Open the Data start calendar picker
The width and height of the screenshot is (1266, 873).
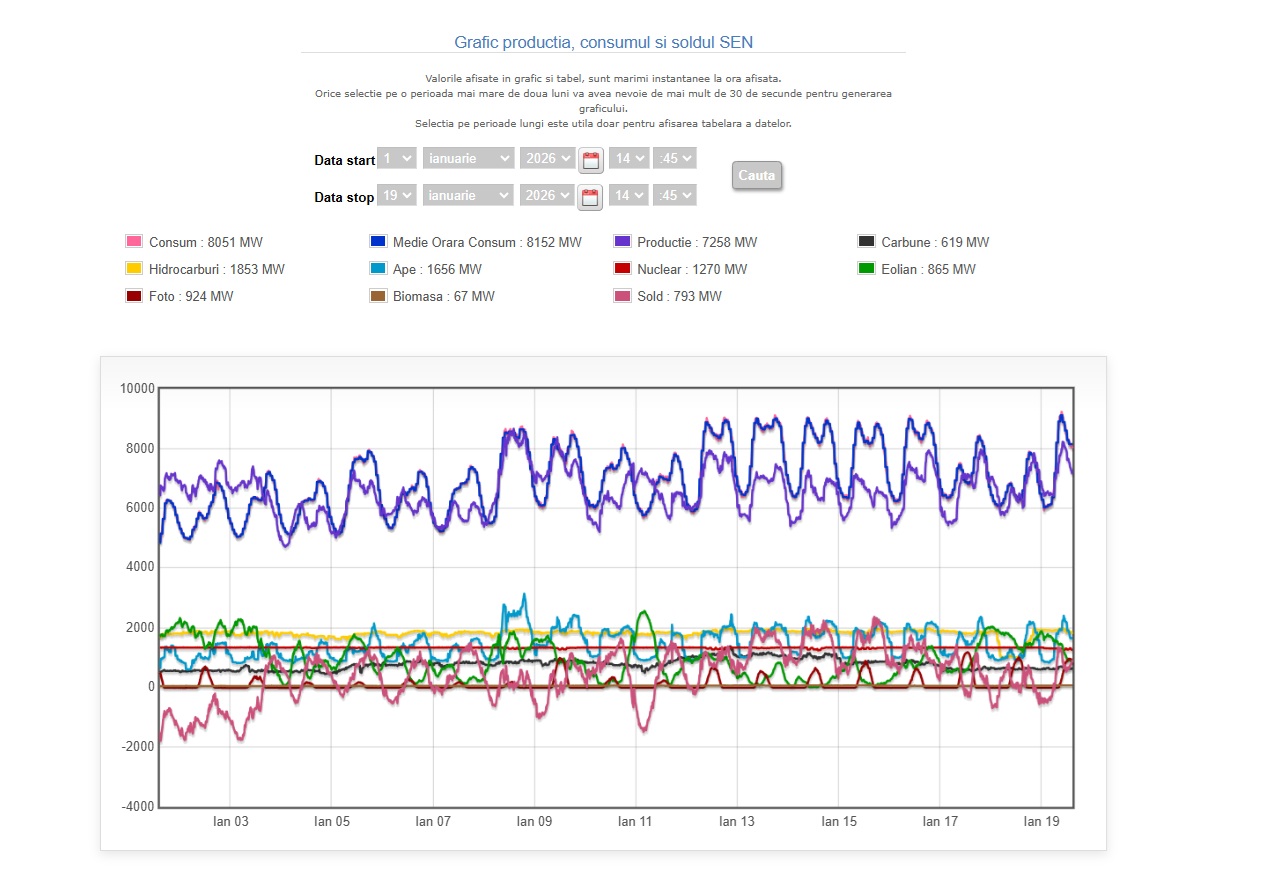point(590,160)
